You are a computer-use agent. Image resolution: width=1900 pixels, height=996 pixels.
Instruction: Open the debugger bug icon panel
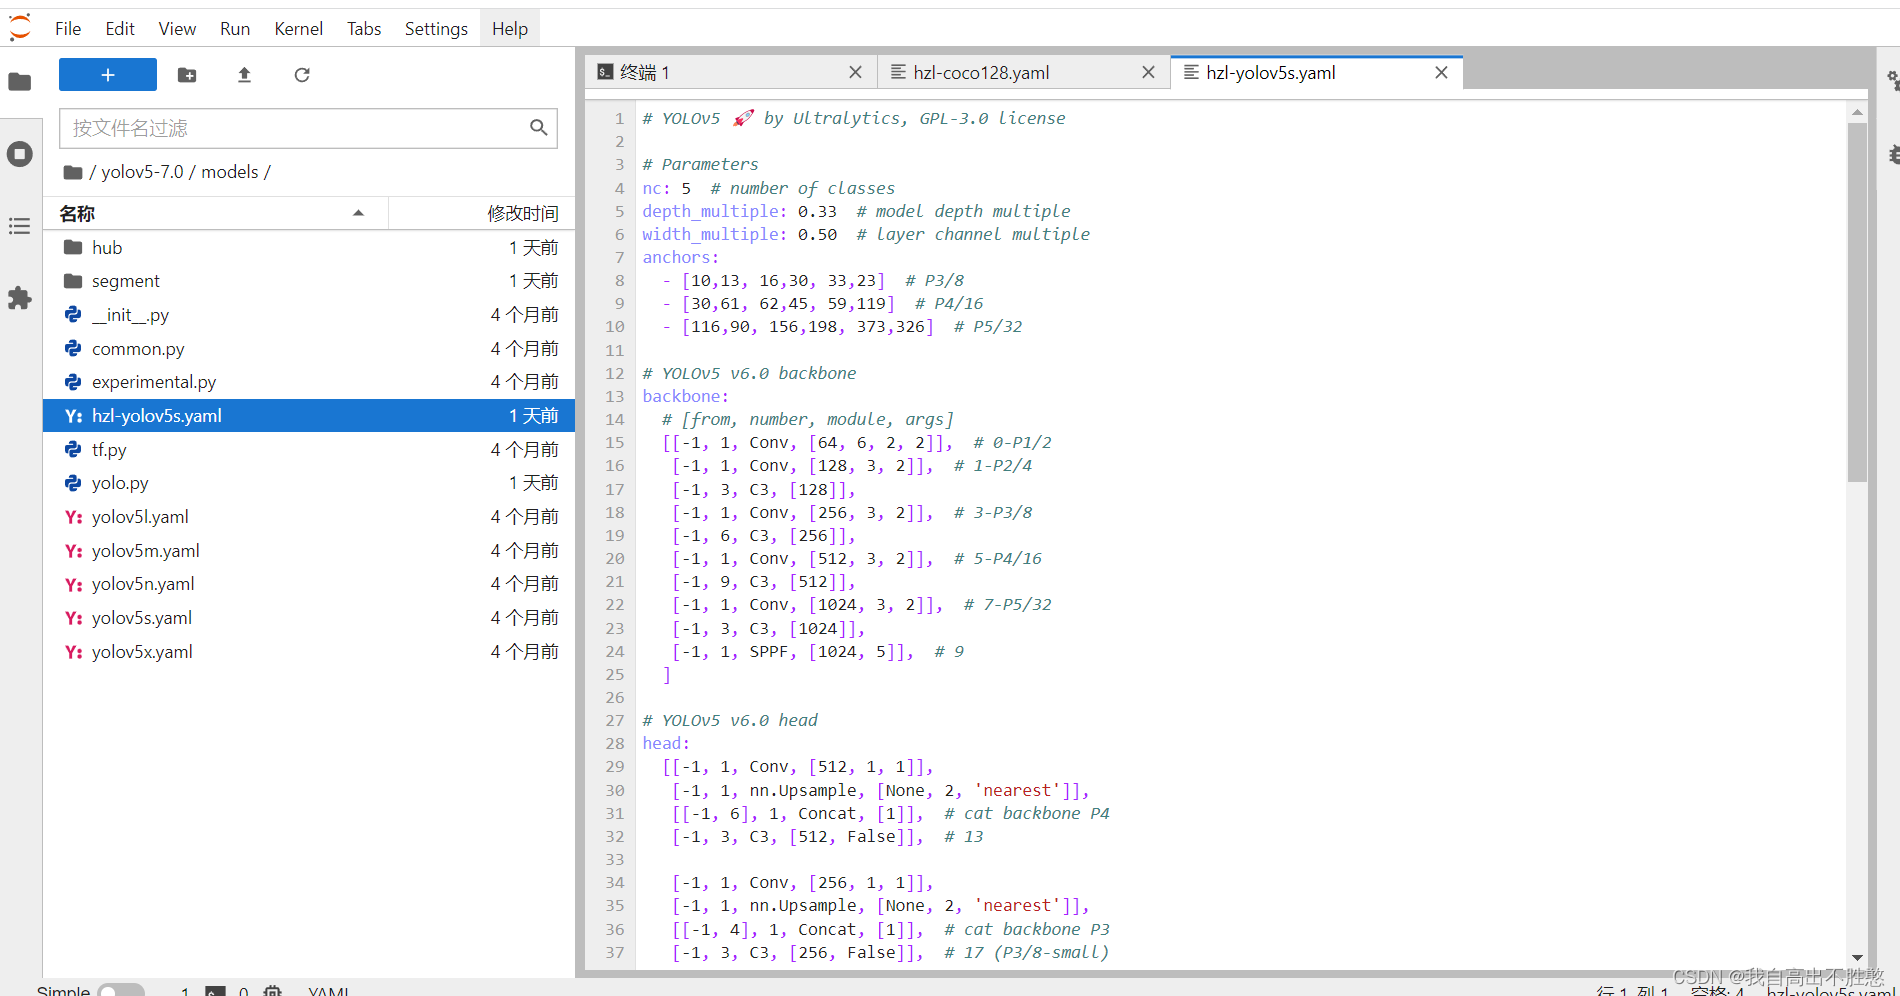[x=1893, y=154]
